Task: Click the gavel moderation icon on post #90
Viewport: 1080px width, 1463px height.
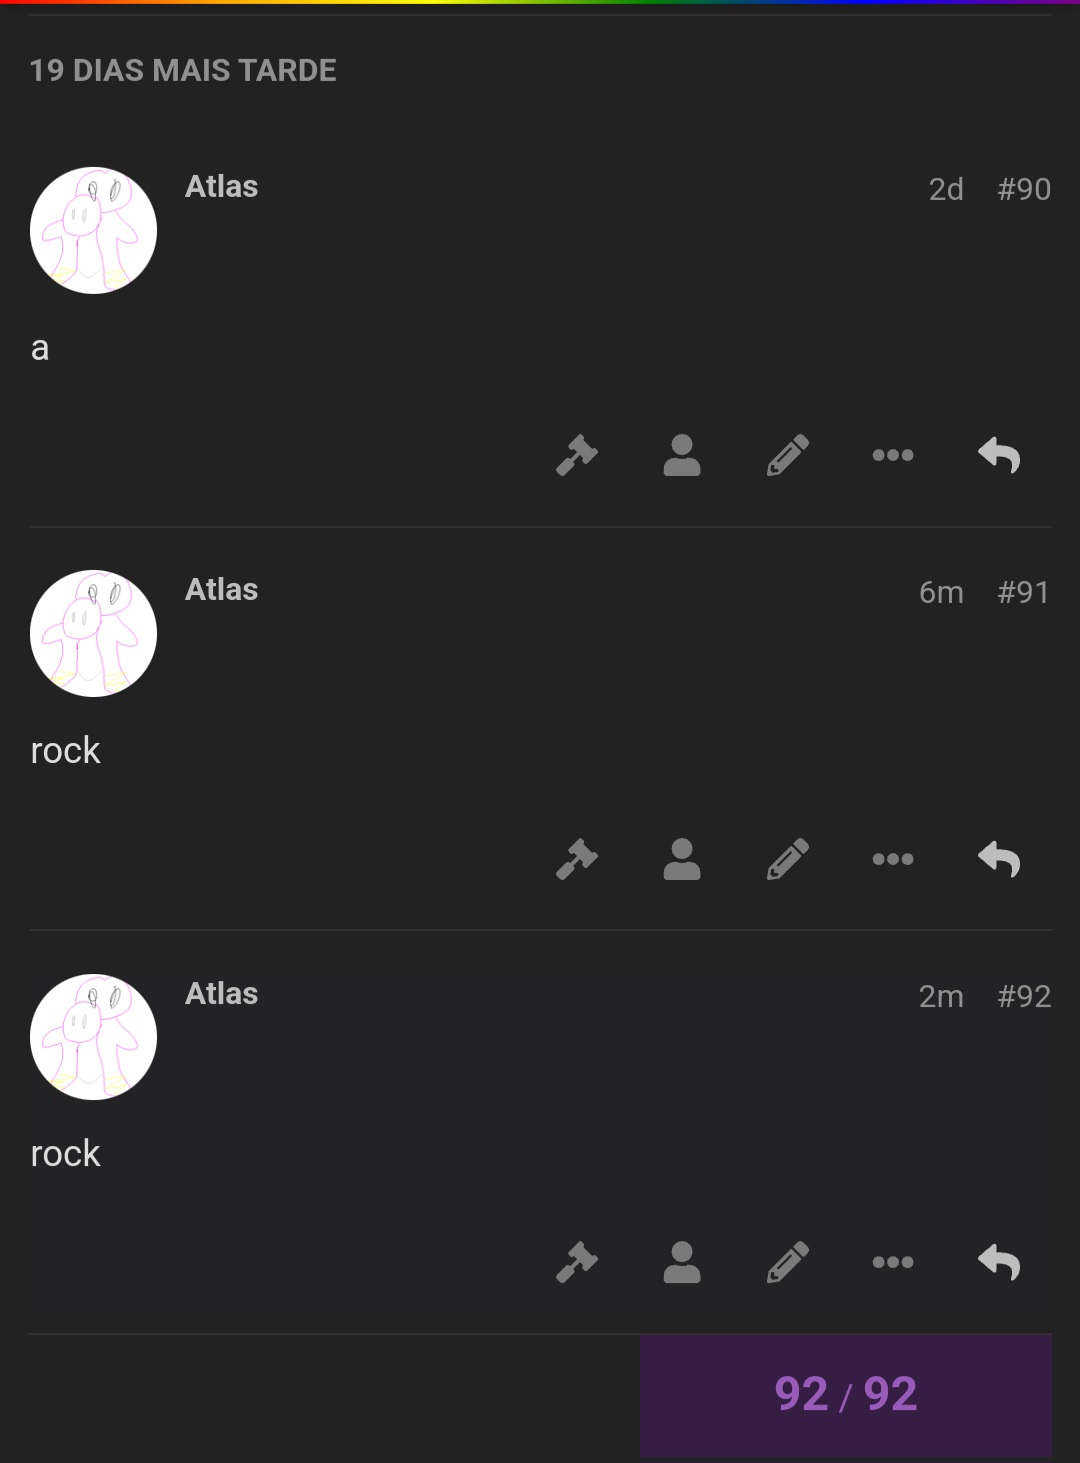Action: [x=577, y=455]
